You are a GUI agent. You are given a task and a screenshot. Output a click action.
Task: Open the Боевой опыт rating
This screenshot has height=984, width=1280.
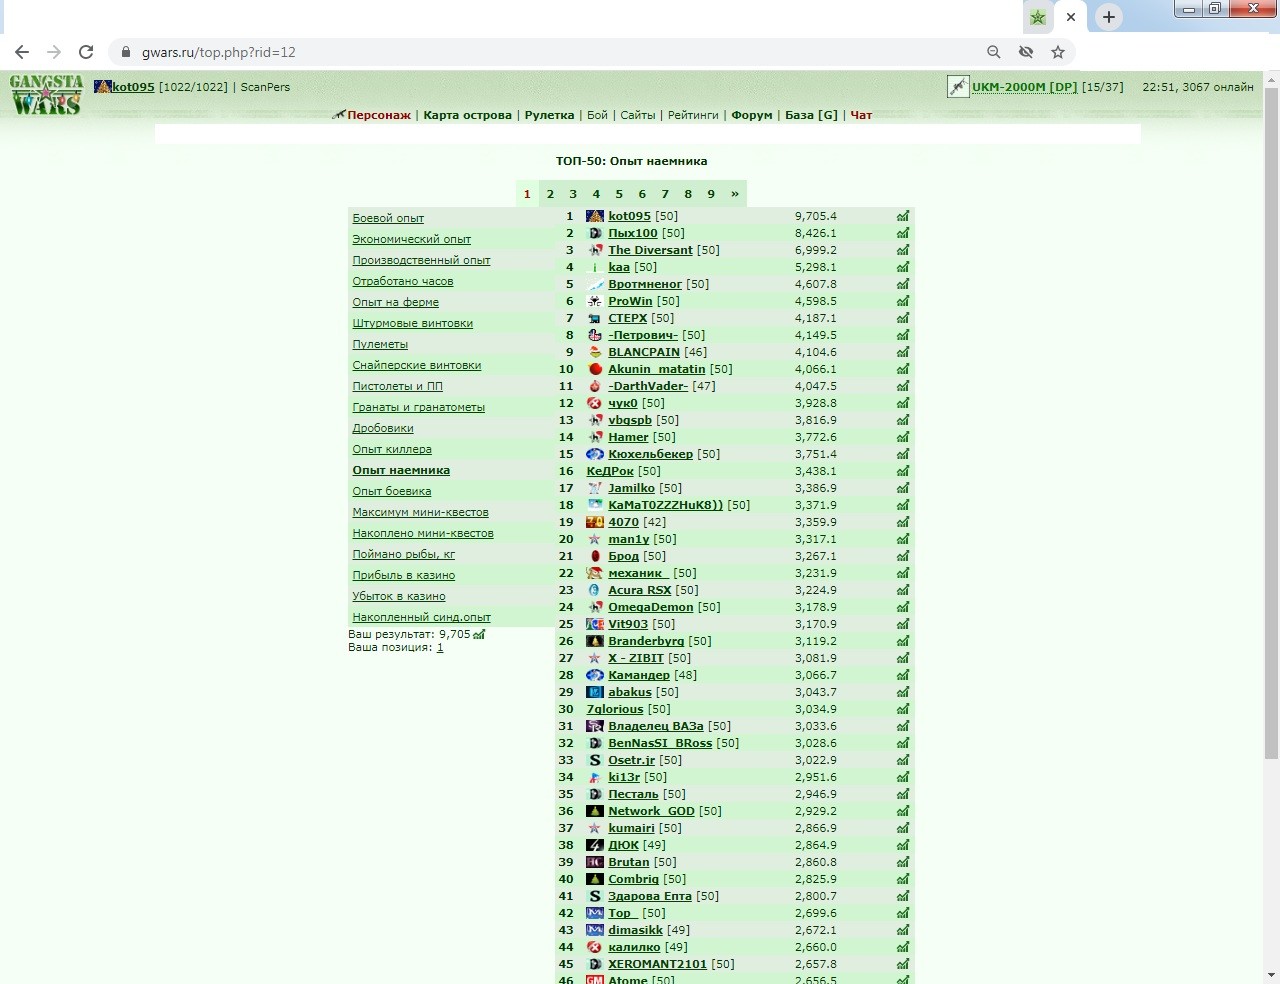tap(388, 218)
